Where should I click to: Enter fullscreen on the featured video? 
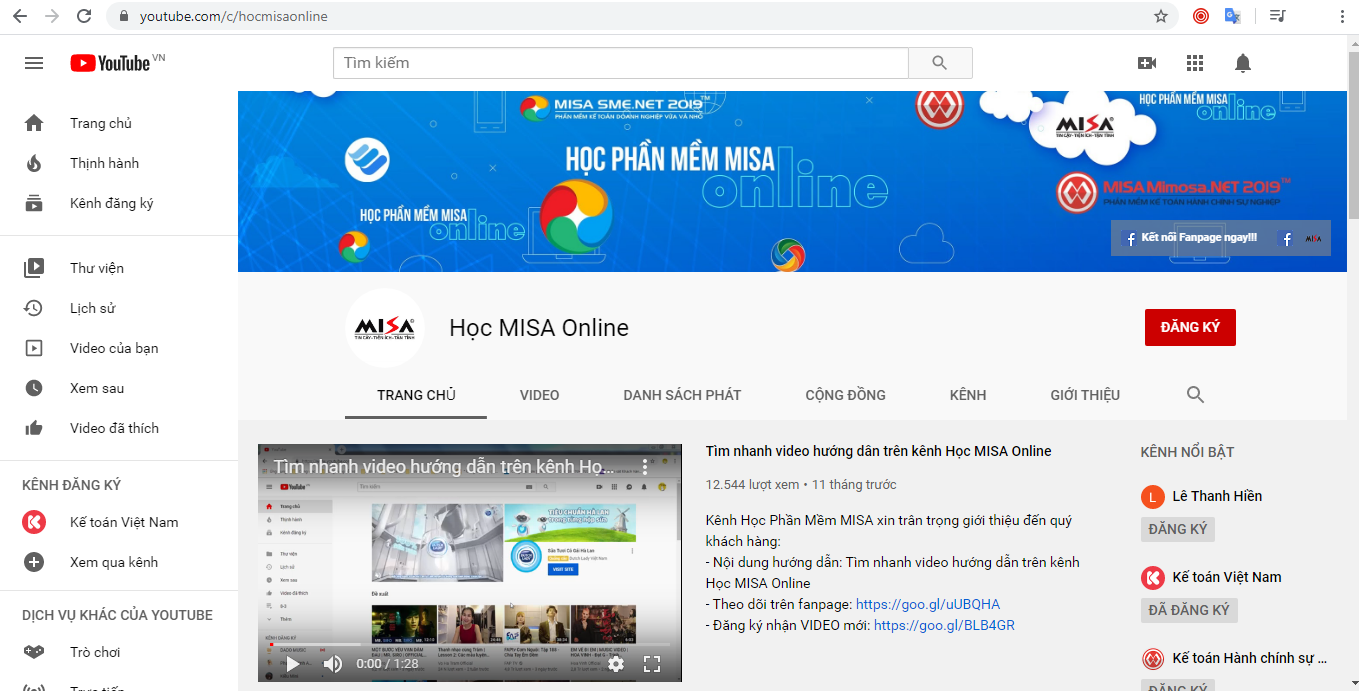(x=652, y=663)
